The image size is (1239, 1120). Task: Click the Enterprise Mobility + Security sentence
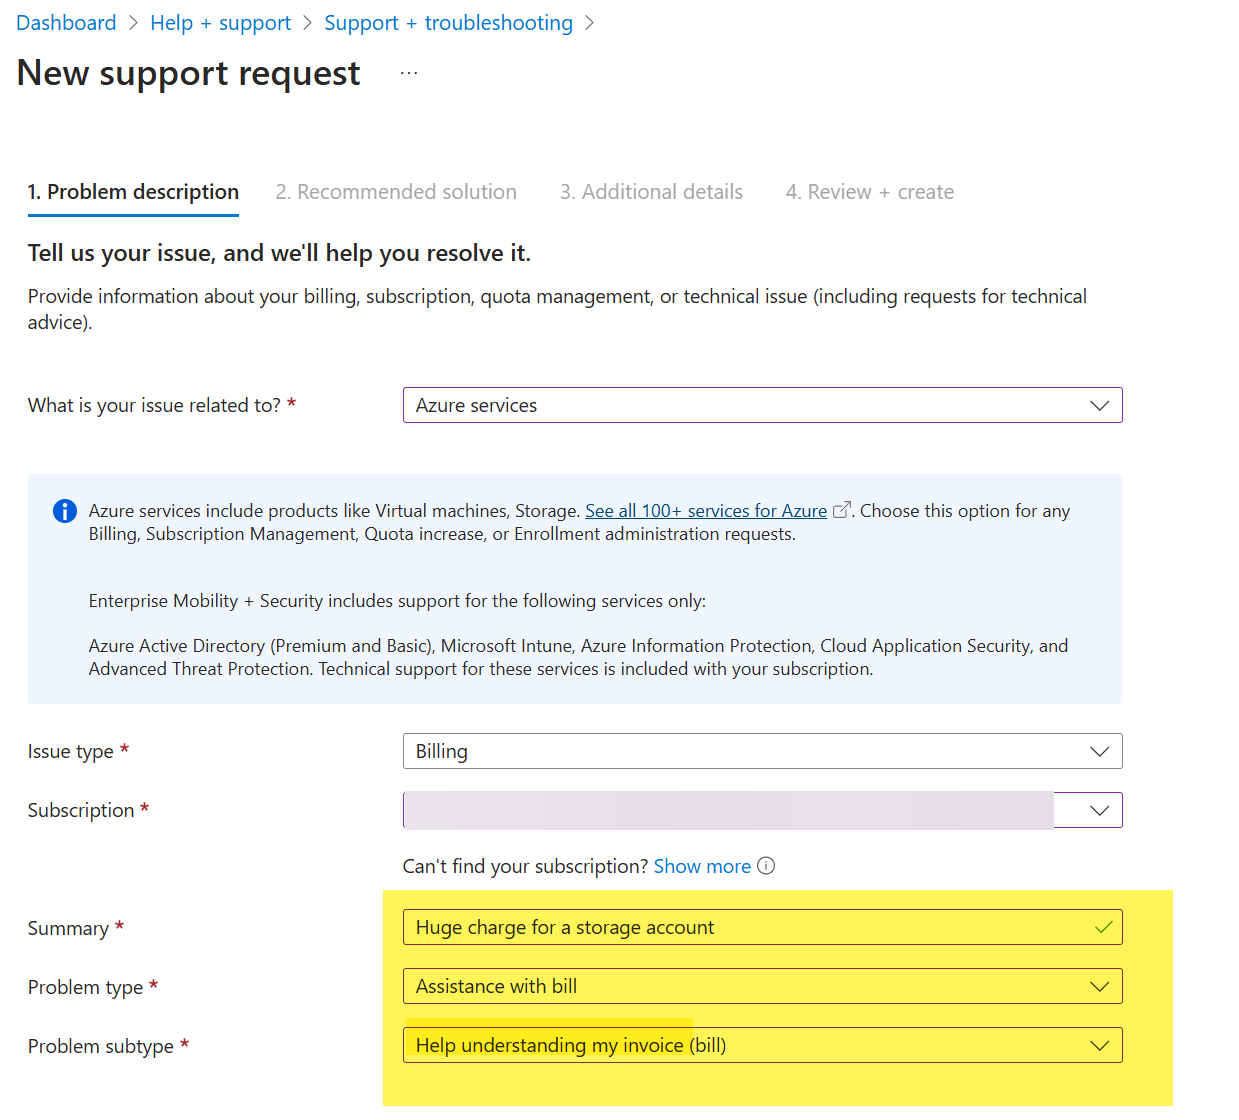click(397, 601)
